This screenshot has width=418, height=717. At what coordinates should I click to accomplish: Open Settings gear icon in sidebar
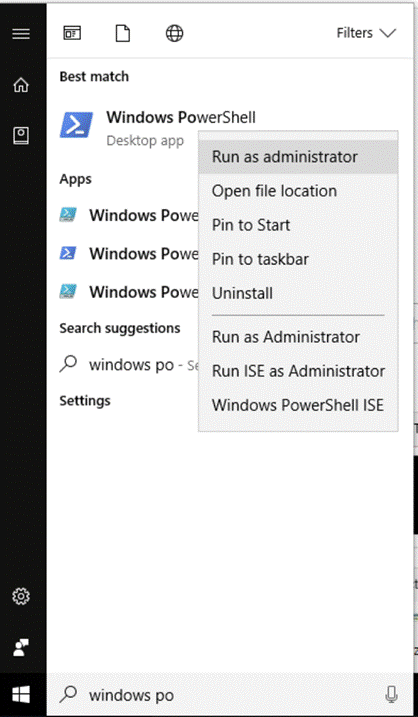(21, 596)
